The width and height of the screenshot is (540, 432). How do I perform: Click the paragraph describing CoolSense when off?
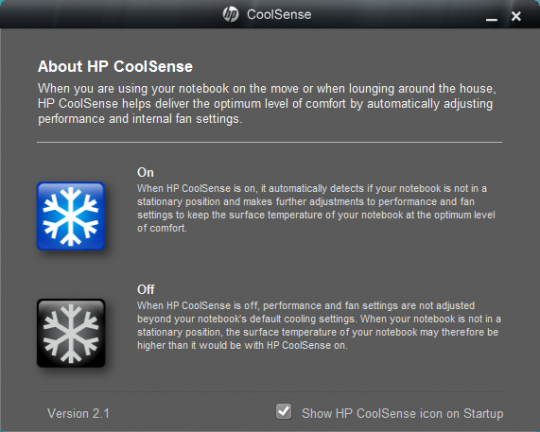point(319,325)
